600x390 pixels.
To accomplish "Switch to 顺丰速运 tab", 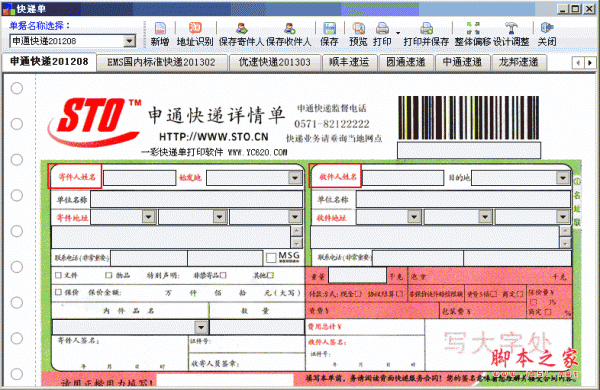I will pos(349,62).
